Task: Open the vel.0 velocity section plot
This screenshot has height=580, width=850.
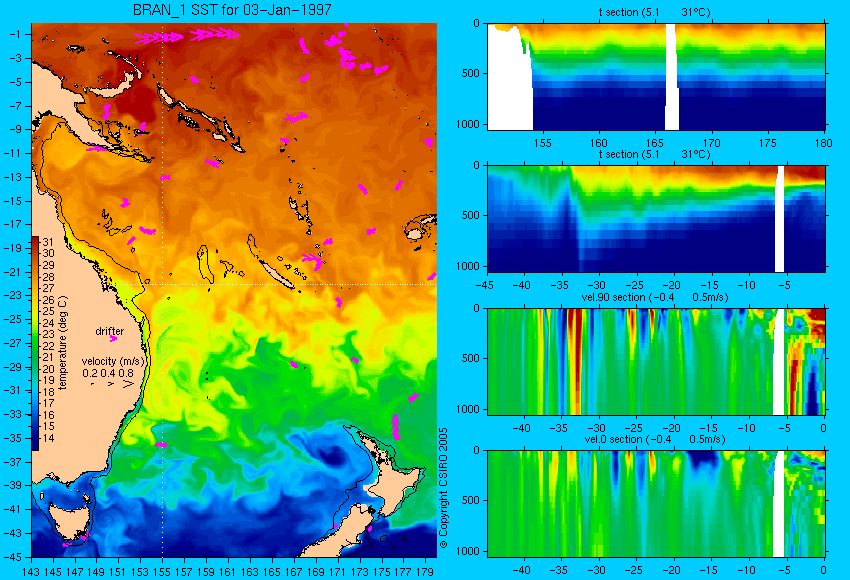Action: (656, 504)
